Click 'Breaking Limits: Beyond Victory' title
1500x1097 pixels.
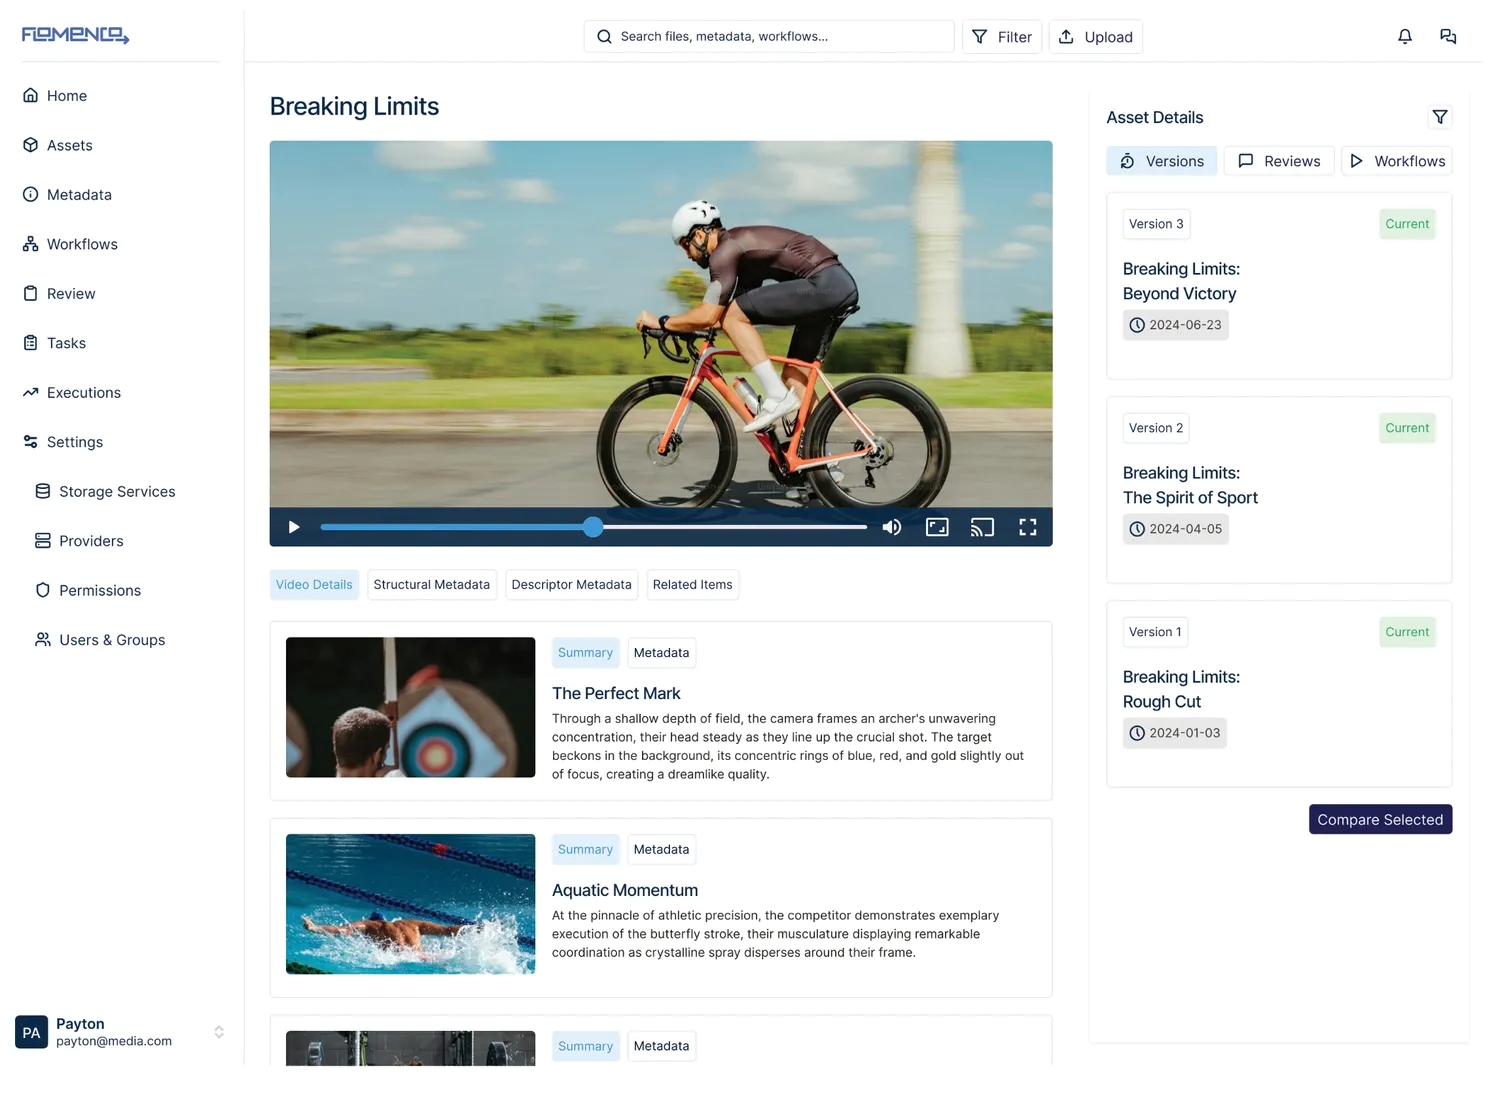click(x=1181, y=281)
